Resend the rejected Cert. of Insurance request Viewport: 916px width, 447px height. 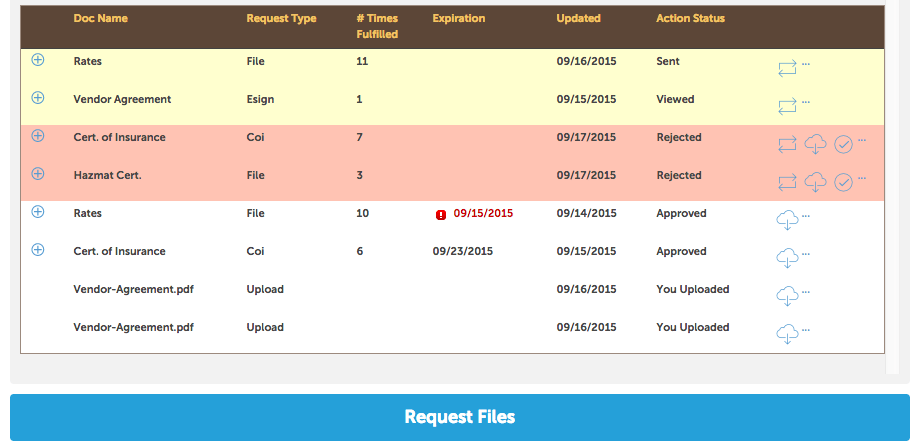[x=787, y=144]
